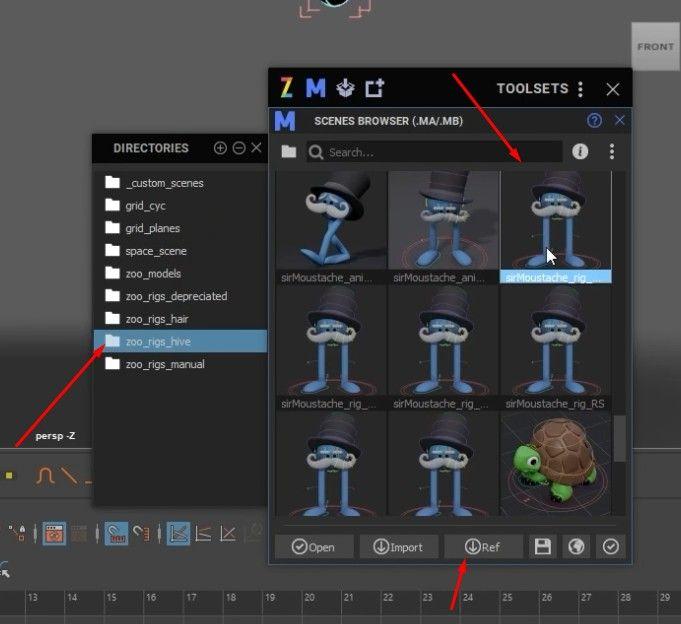
Task: Enable the stacked curves view icon
Action: coord(203,533)
